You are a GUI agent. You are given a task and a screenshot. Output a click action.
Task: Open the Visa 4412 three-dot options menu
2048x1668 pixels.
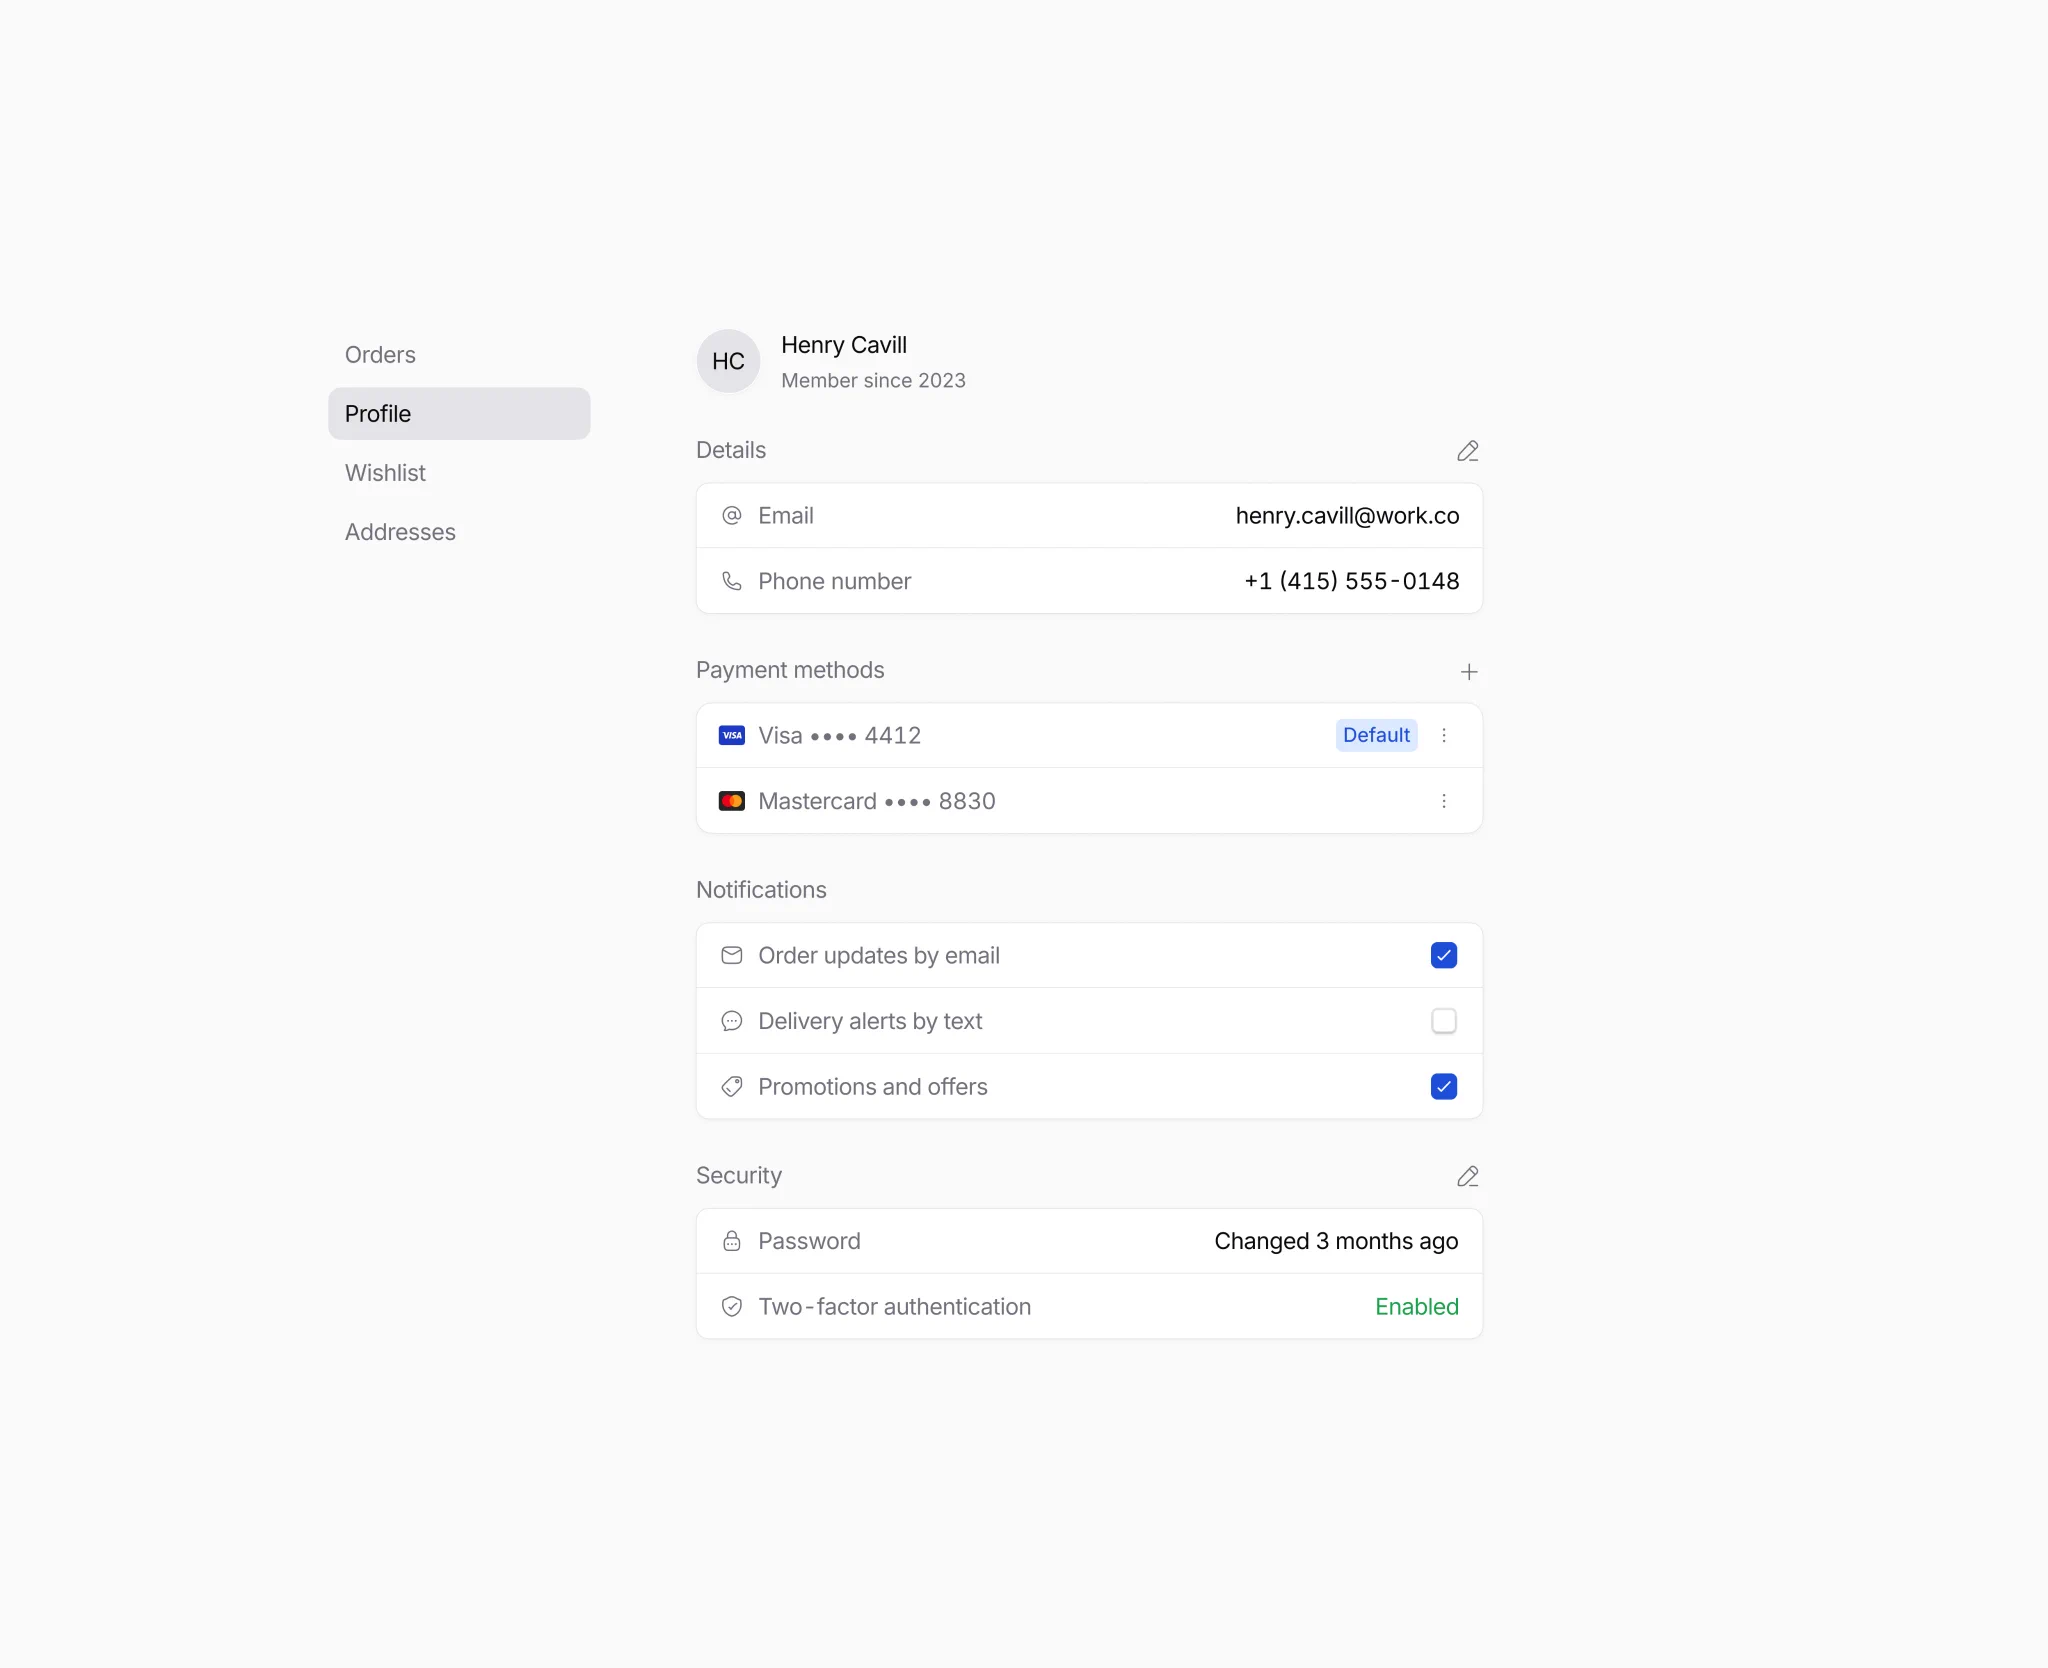(x=1443, y=735)
